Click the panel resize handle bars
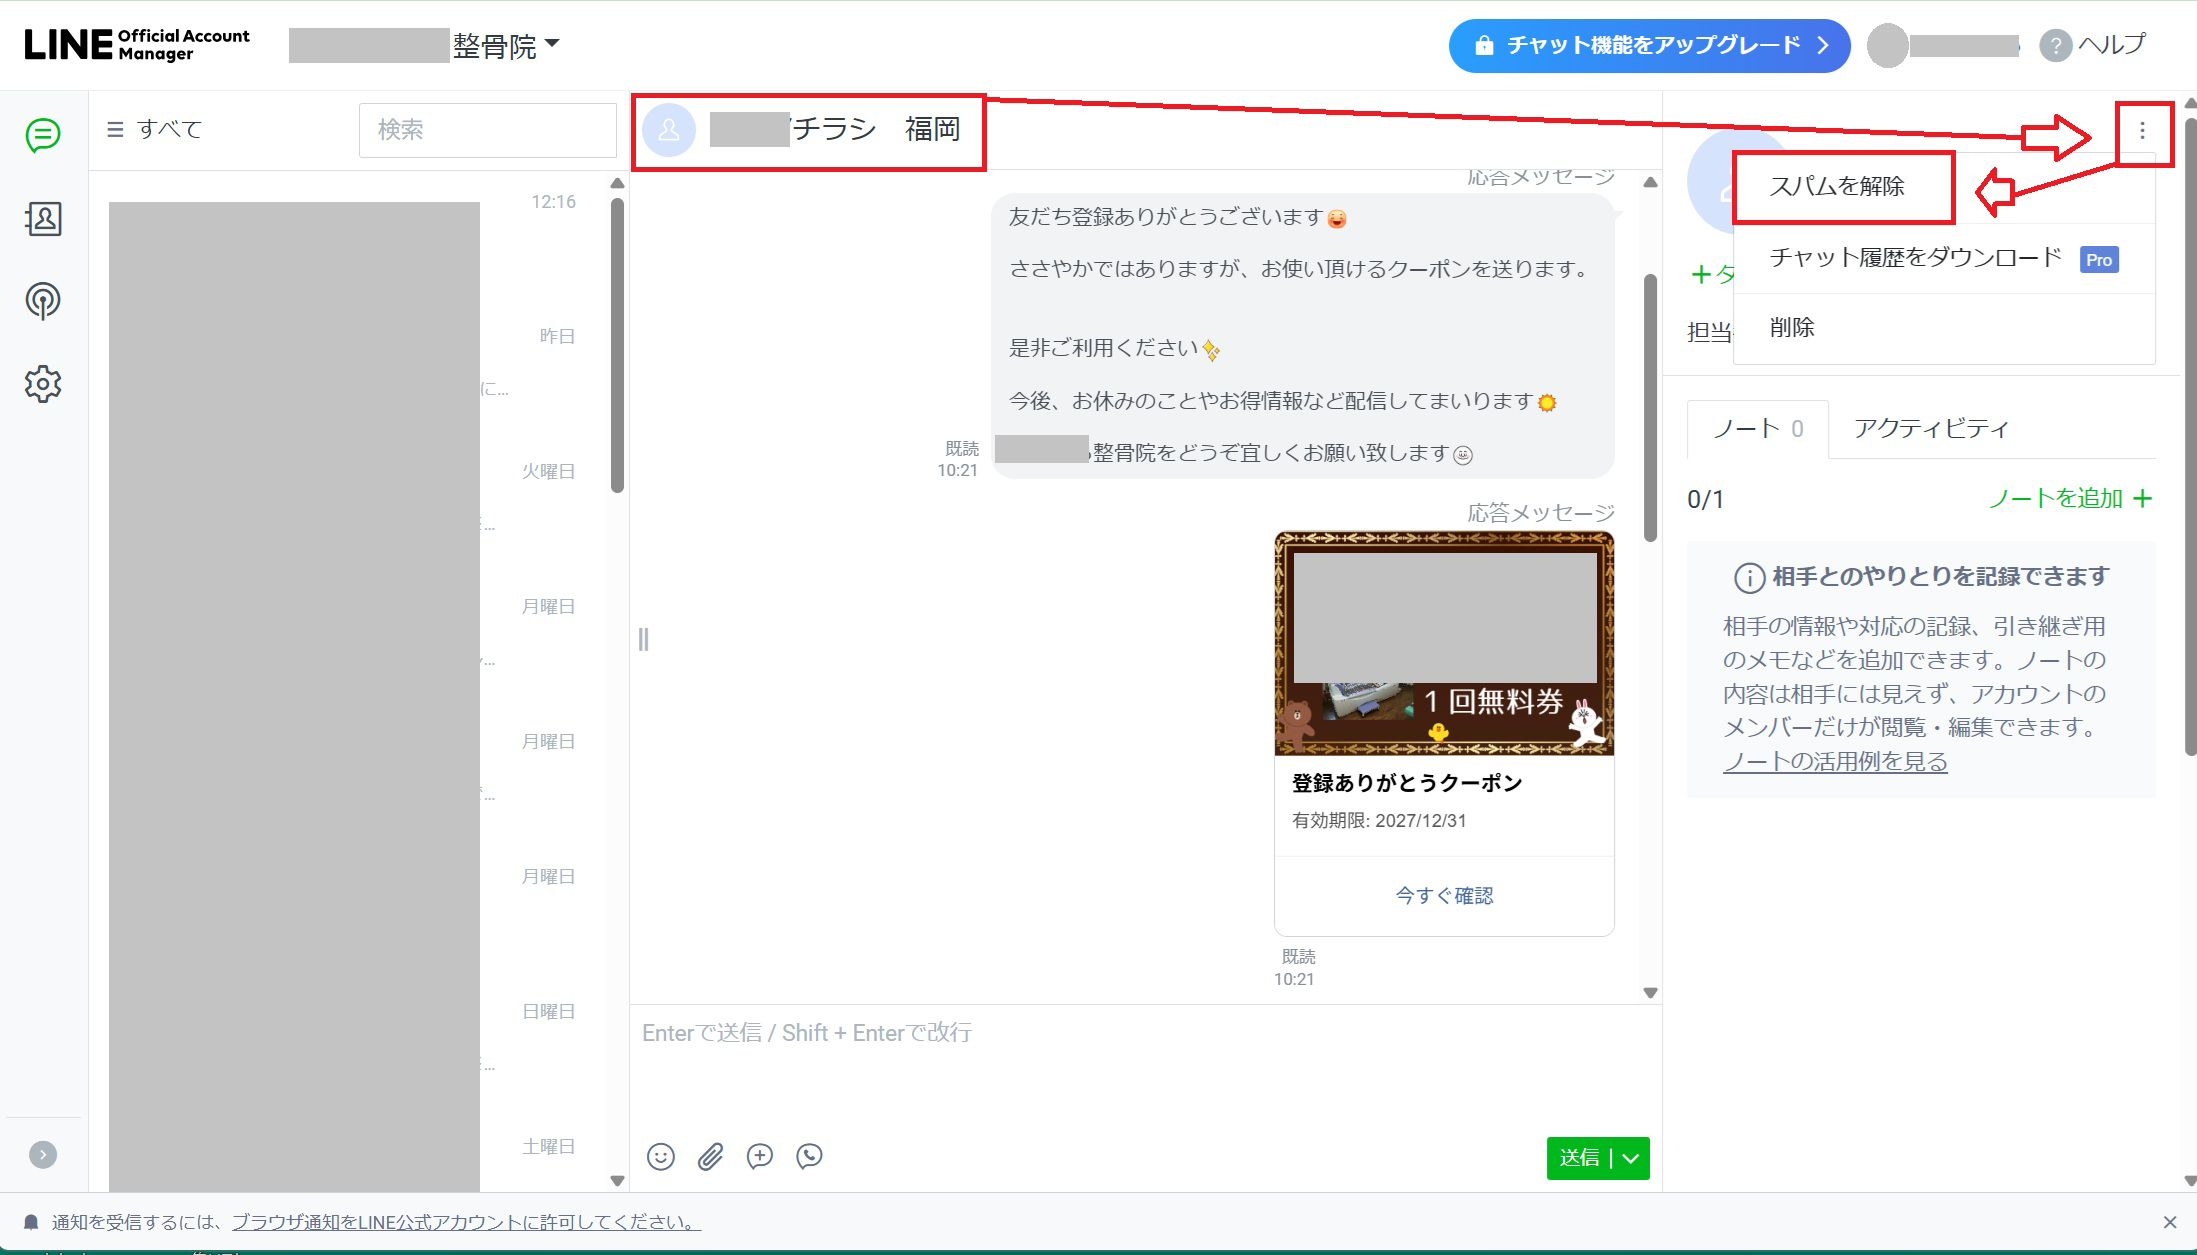 [x=644, y=640]
